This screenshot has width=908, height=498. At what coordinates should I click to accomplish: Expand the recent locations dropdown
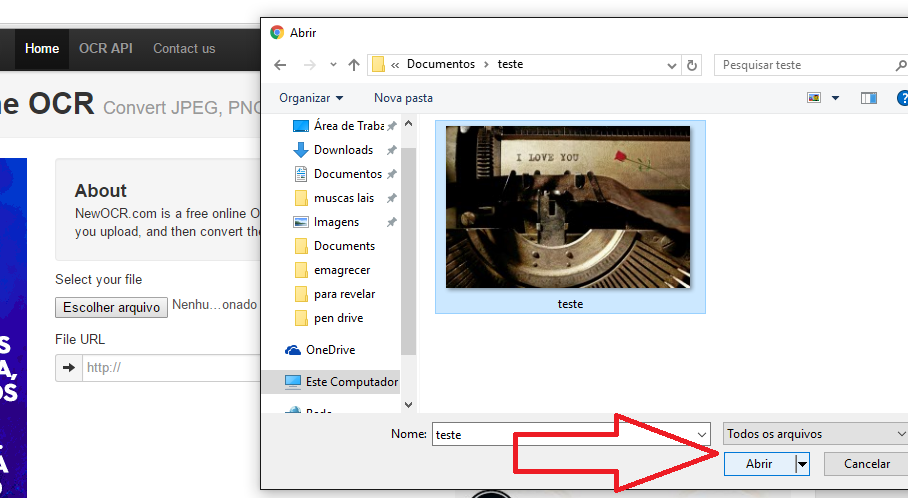333,65
